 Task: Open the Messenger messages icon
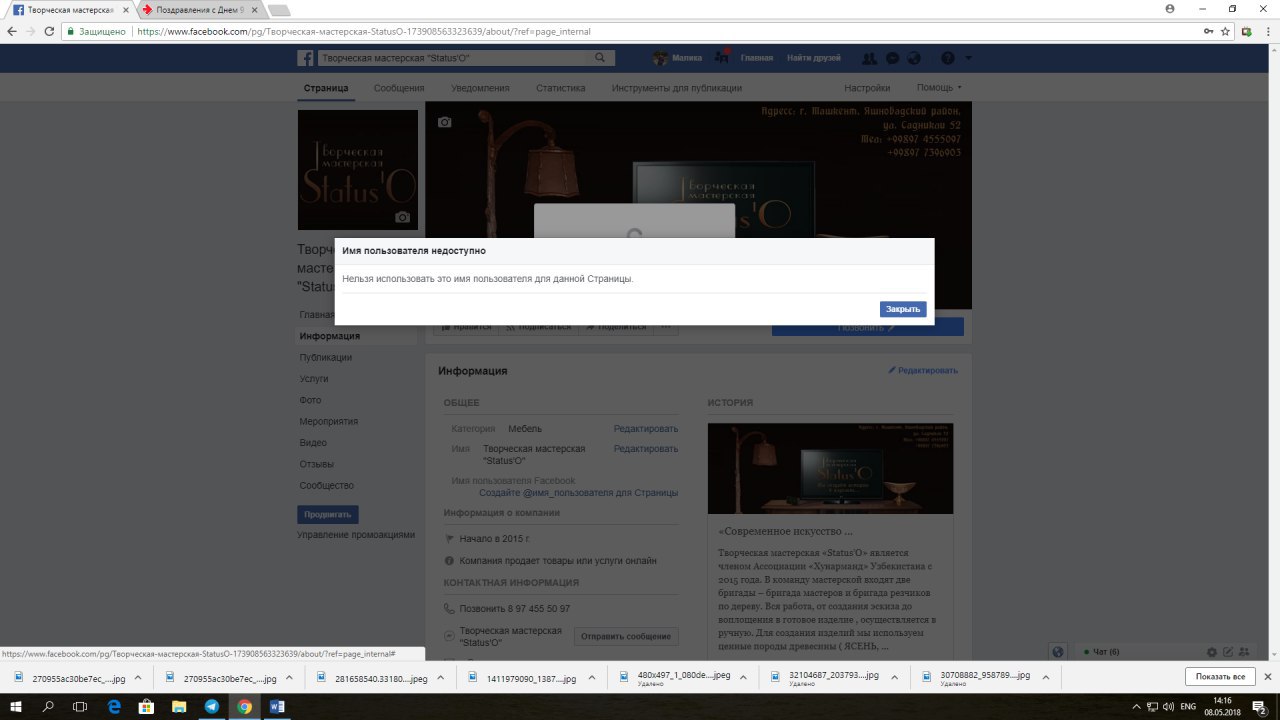(892, 58)
